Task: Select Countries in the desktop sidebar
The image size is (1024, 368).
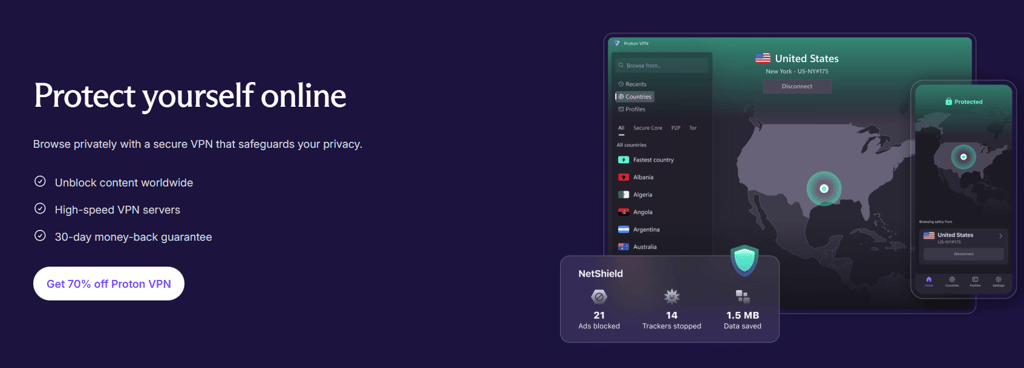Action: 635,97
